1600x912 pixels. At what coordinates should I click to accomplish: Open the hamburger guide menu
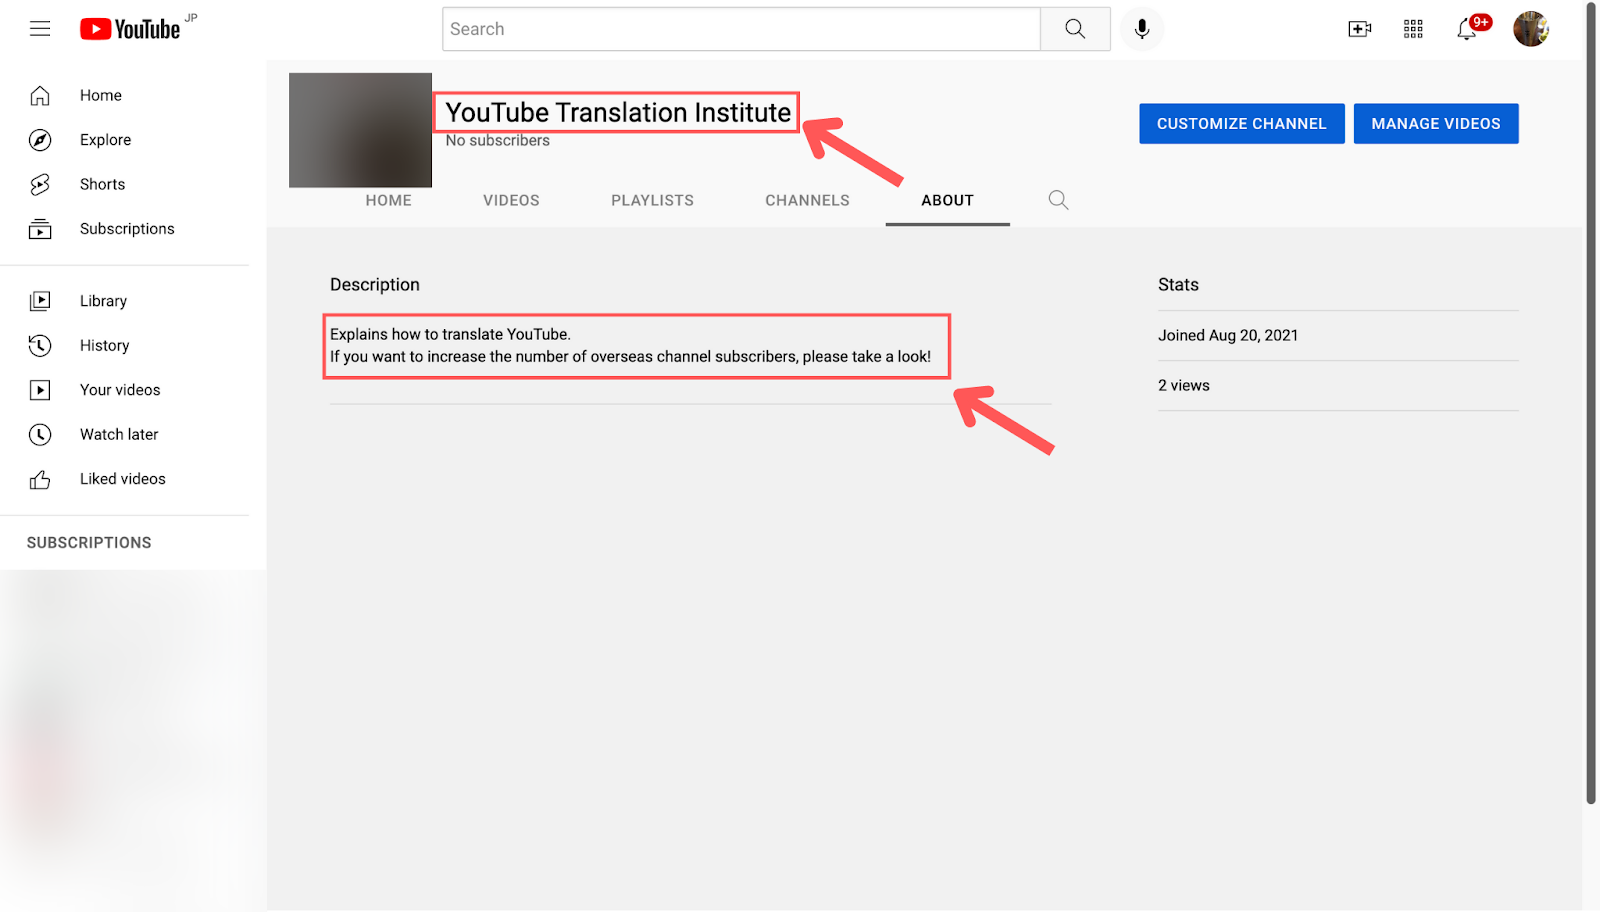[40, 29]
